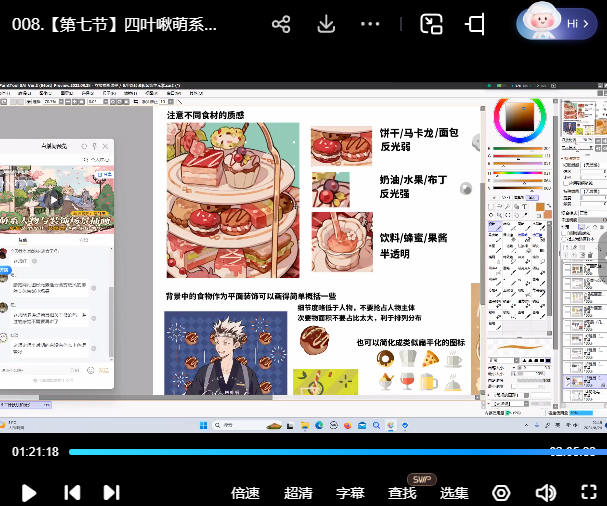The width and height of the screenshot is (607, 506).
Task: Click the blue playback progress bar
Action: pos(300,452)
